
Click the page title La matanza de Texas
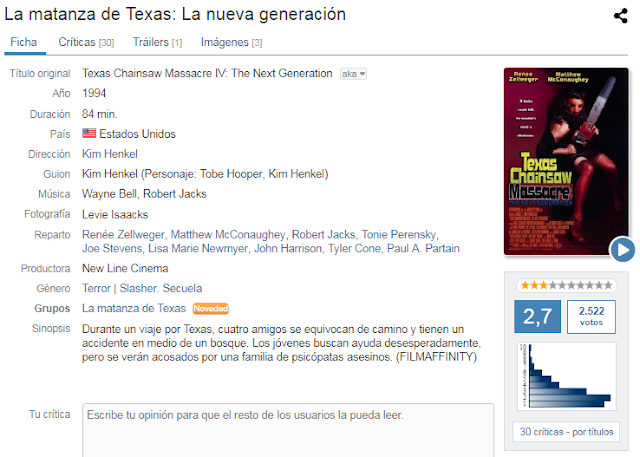coord(175,14)
